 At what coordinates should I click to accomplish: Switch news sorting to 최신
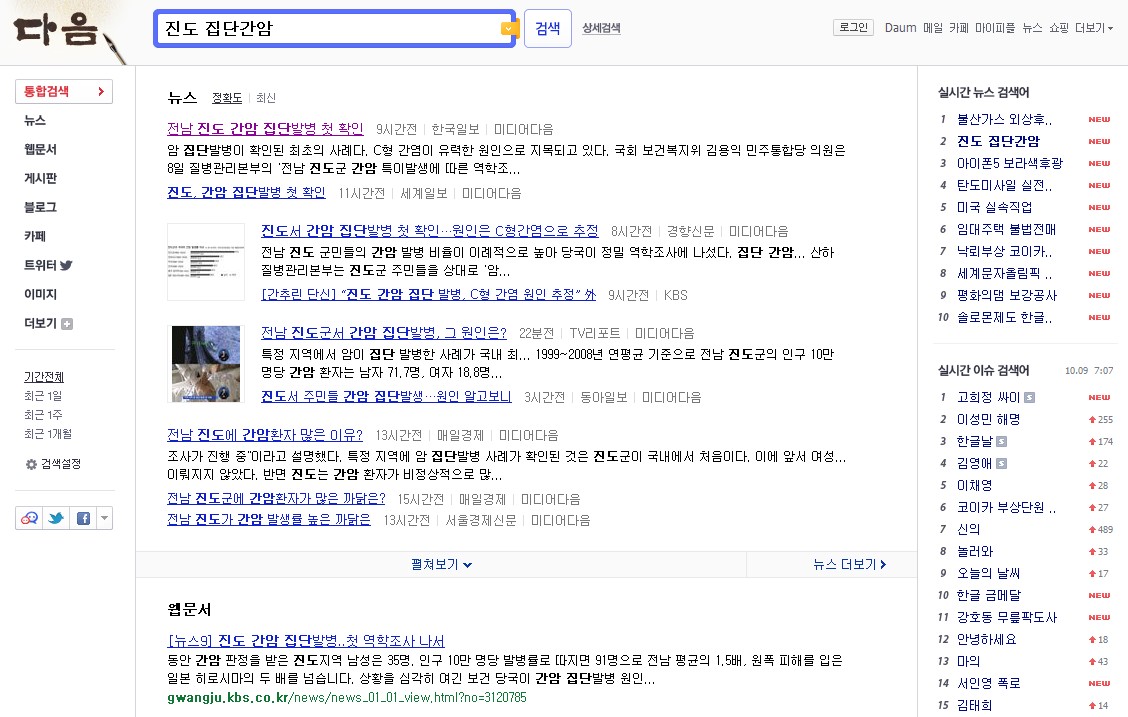click(264, 98)
